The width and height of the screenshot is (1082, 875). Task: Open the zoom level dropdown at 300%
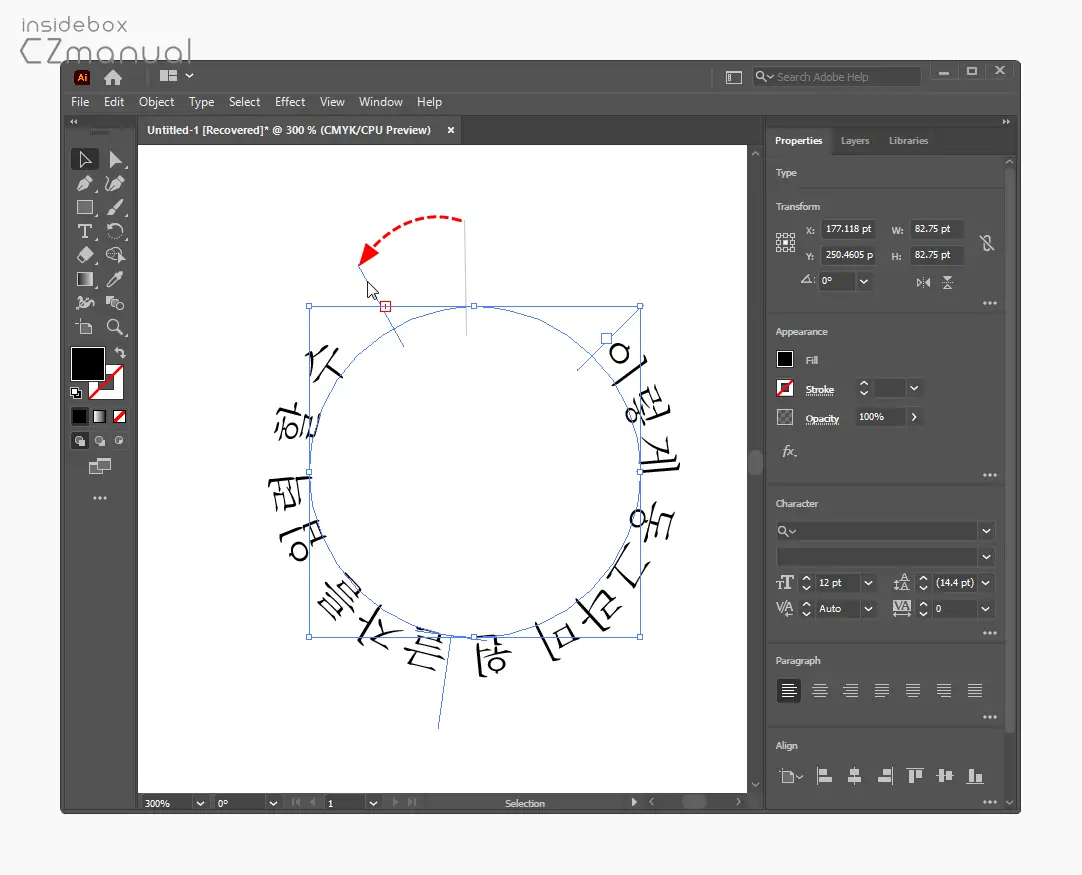(x=200, y=803)
